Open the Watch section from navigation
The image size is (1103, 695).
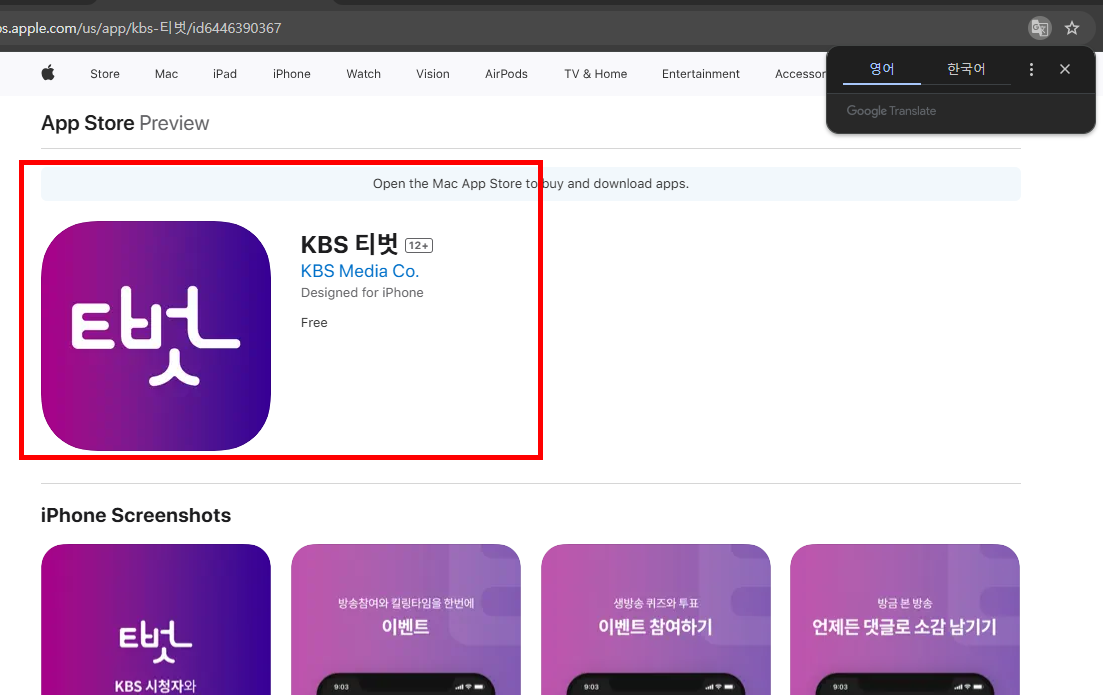(363, 73)
